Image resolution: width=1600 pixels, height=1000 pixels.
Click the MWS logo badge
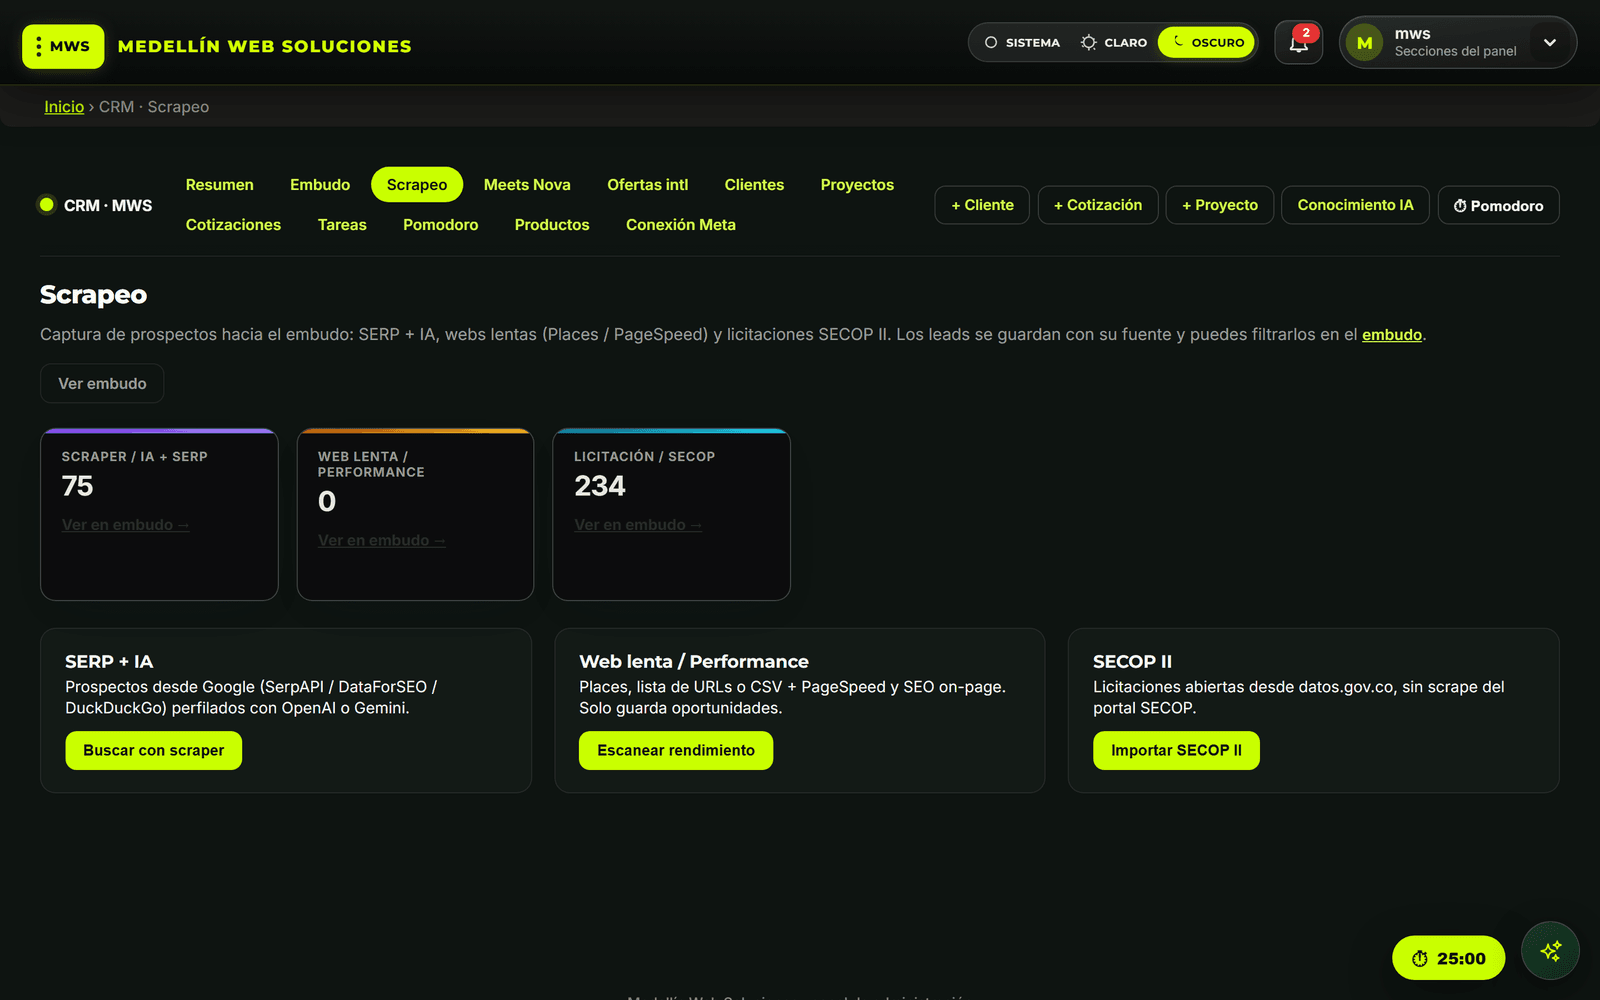[63, 46]
